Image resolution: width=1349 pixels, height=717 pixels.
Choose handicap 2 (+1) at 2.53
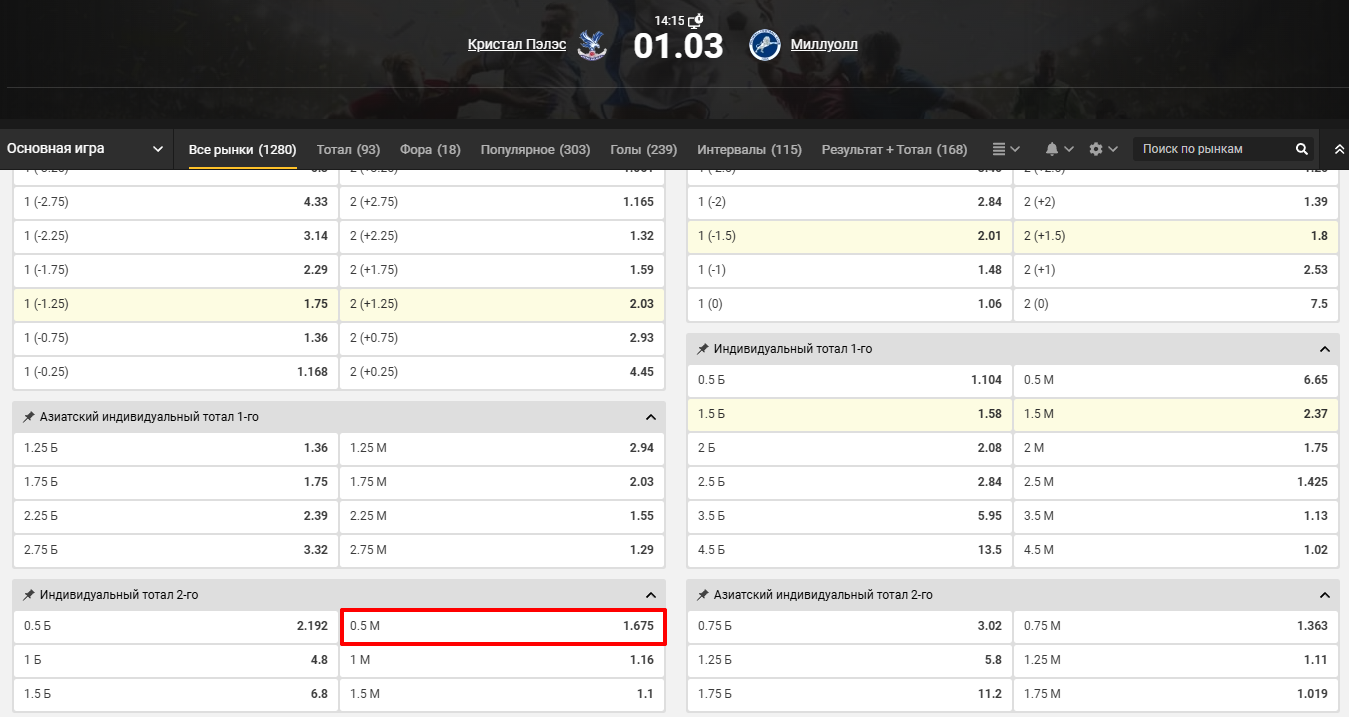pos(1176,270)
